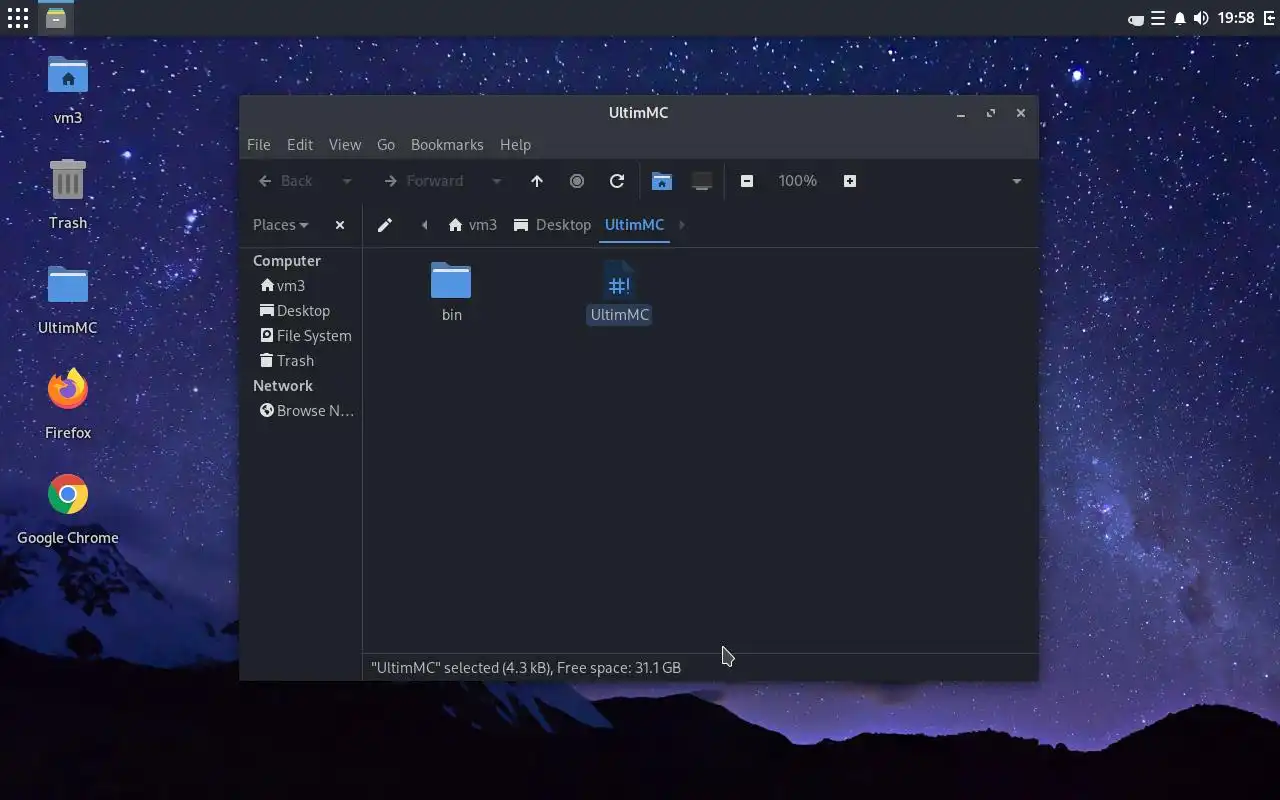Click the Back navigation button
Viewport: 1280px width, 800px height.
pyautogui.click(x=286, y=181)
